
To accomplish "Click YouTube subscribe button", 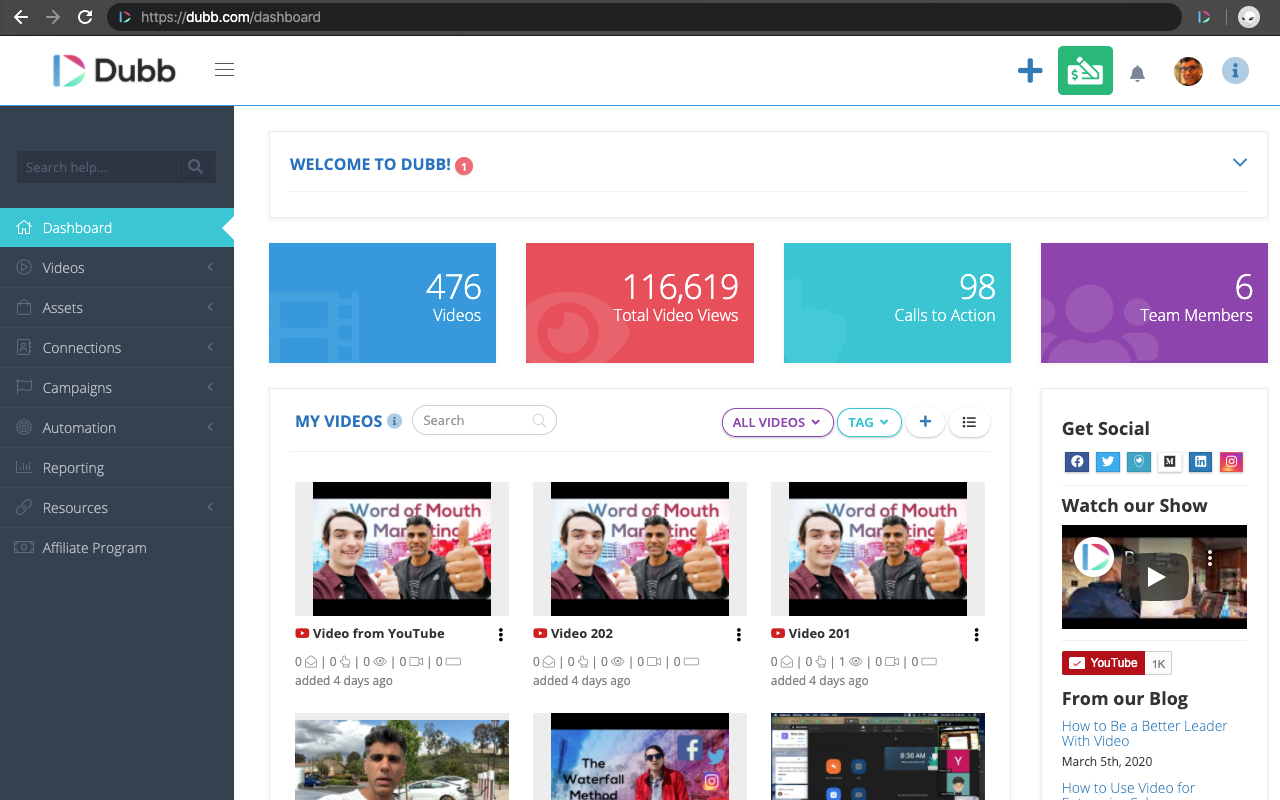I will pos(1103,663).
